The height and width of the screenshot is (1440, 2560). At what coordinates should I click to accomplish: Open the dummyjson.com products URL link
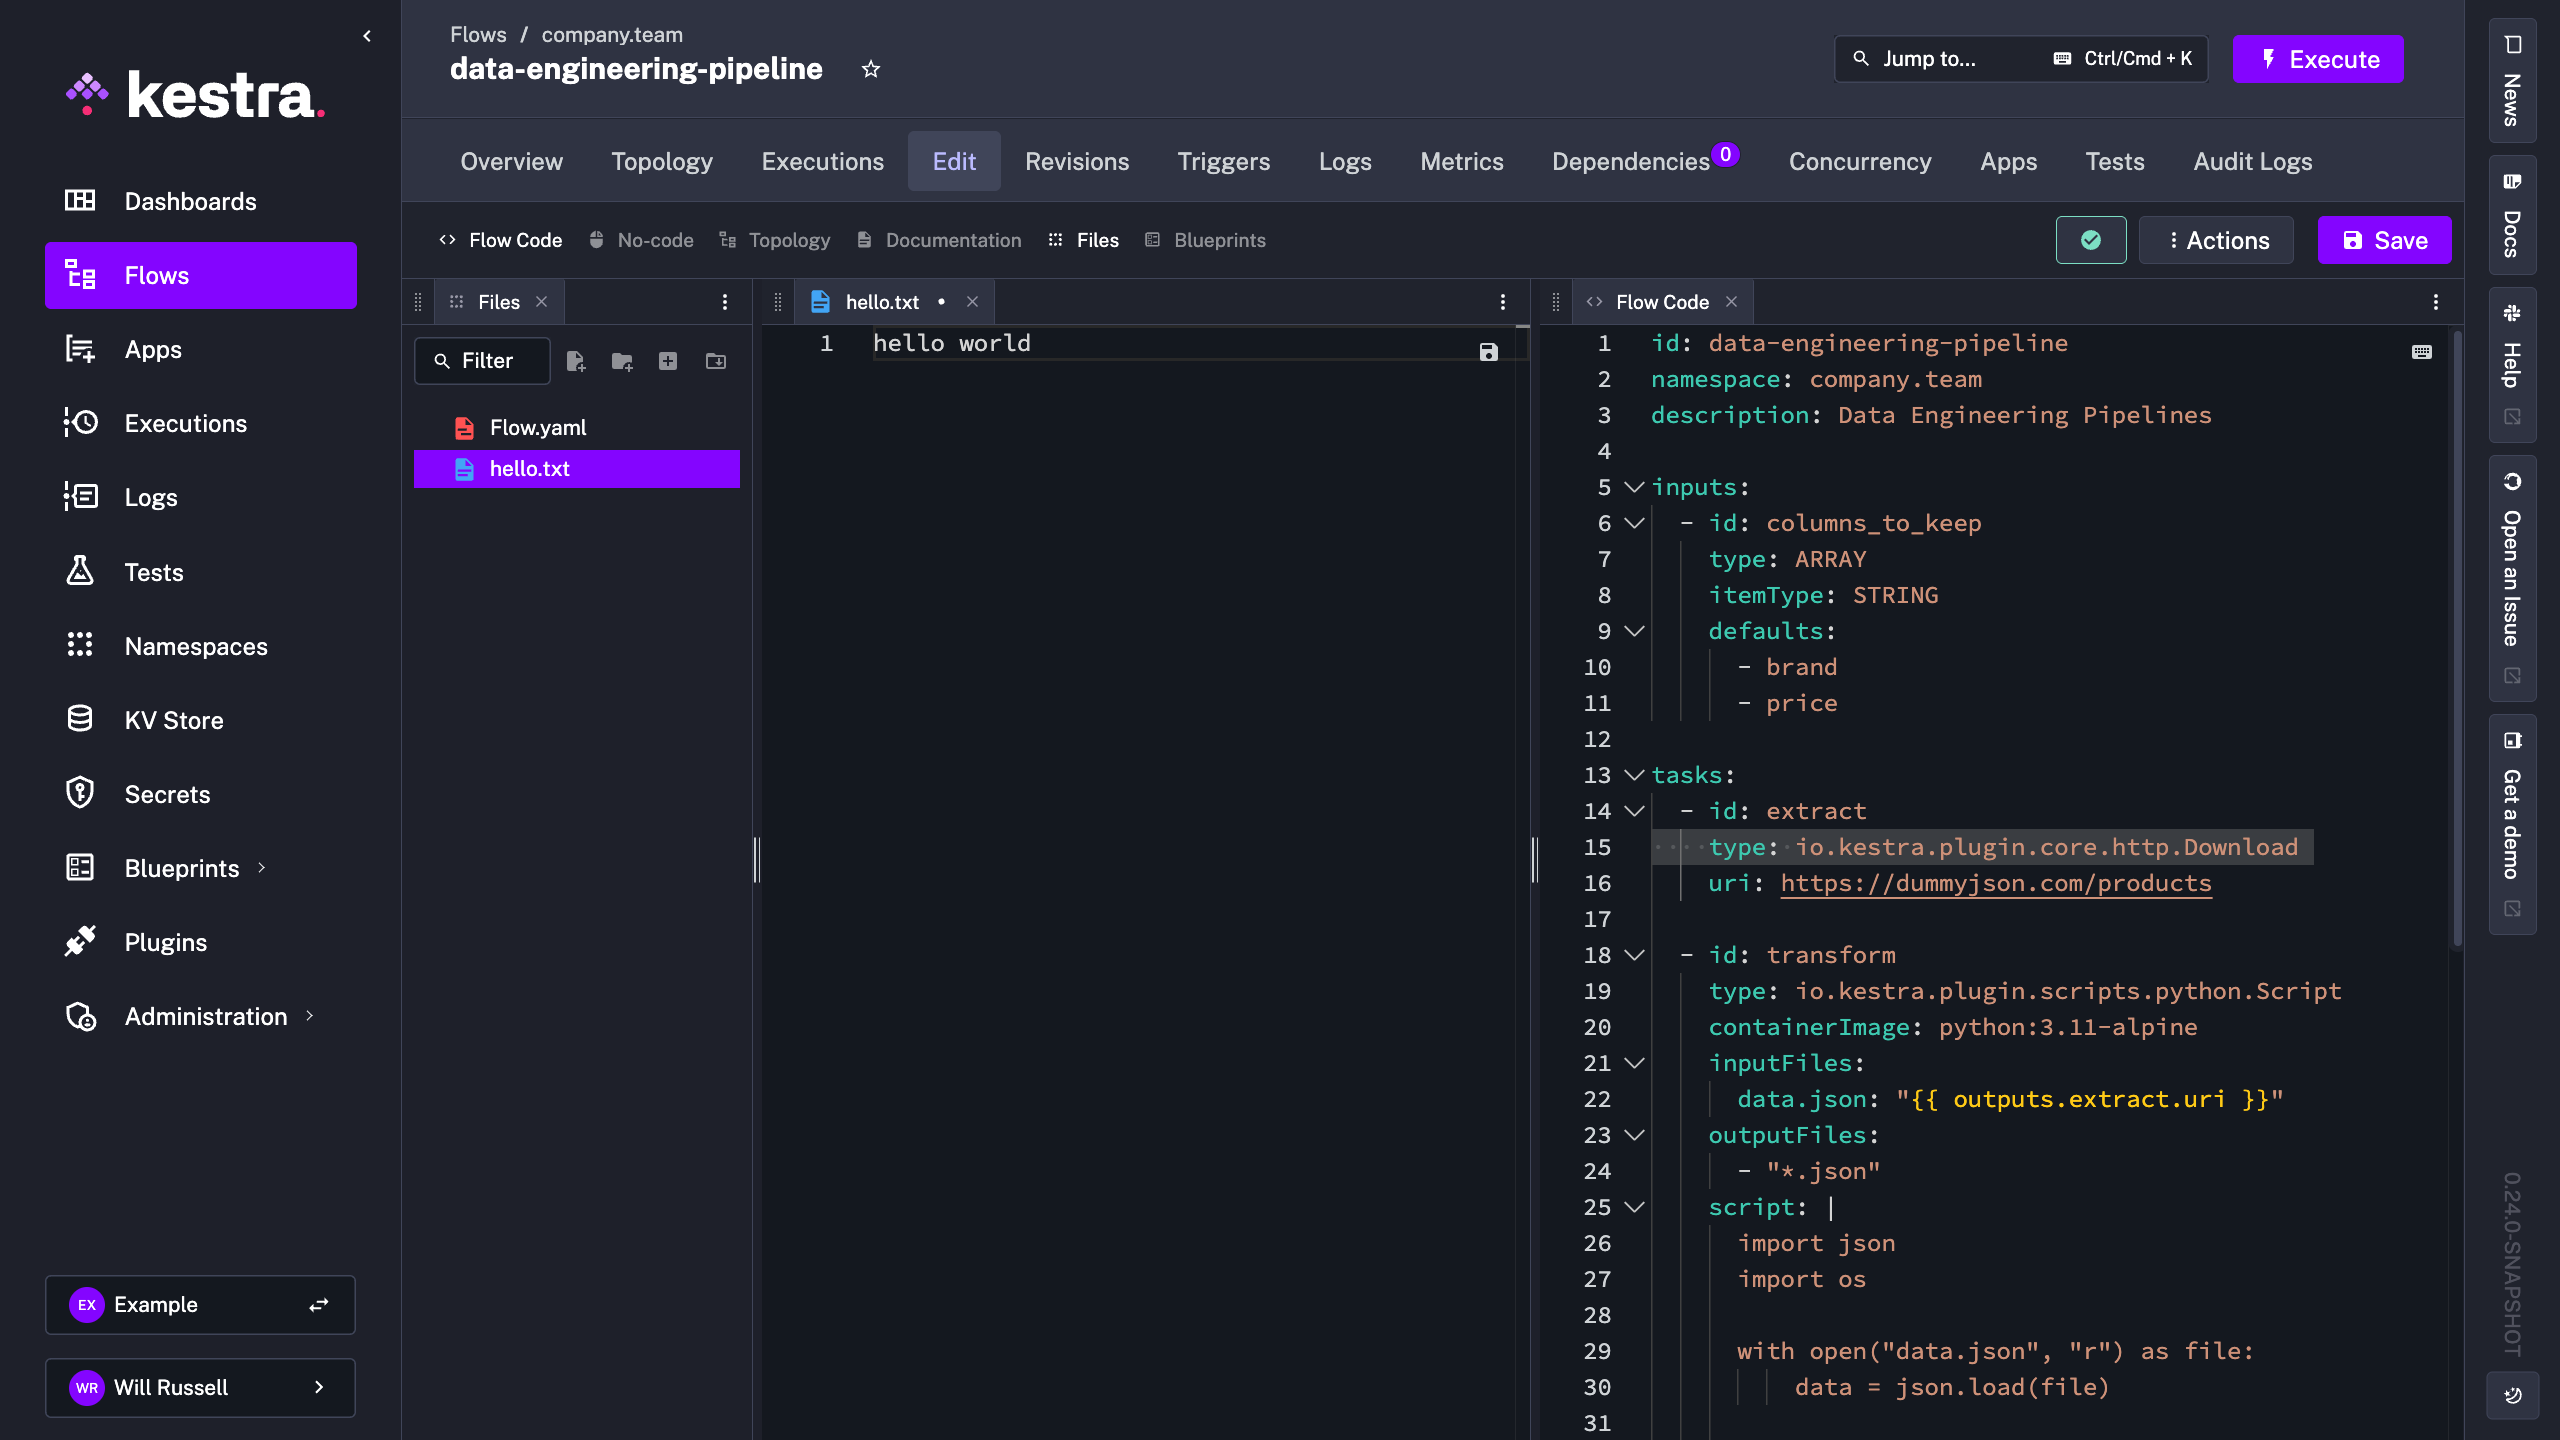(x=1995, y=883)
